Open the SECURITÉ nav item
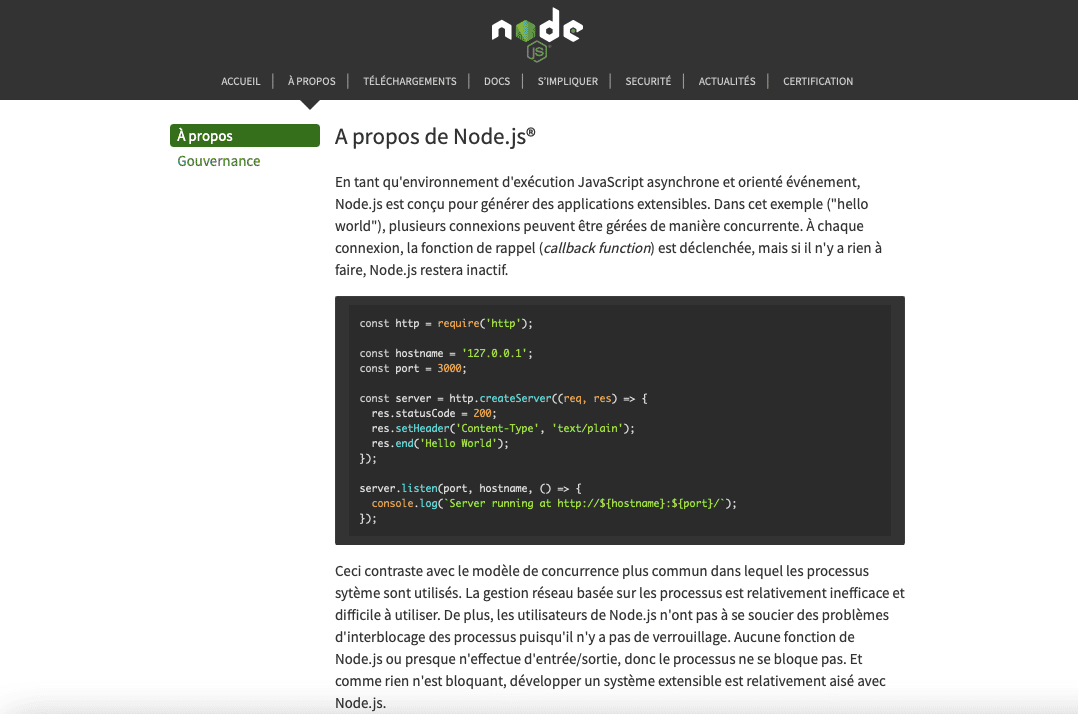1078x714 pixels. (x=648, y=81)
